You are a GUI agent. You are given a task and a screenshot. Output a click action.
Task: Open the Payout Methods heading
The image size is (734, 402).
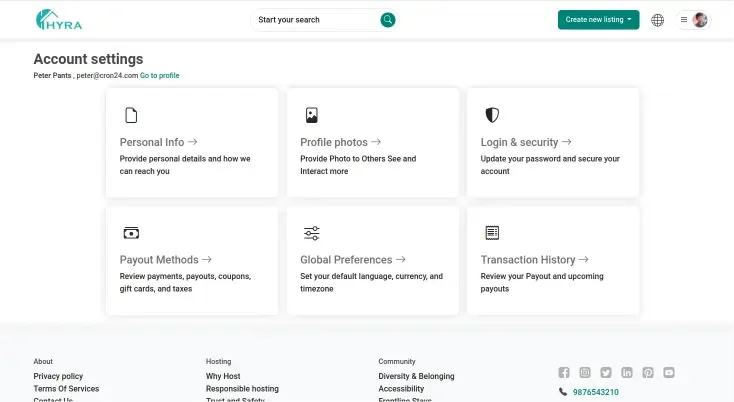pos(159,259)
